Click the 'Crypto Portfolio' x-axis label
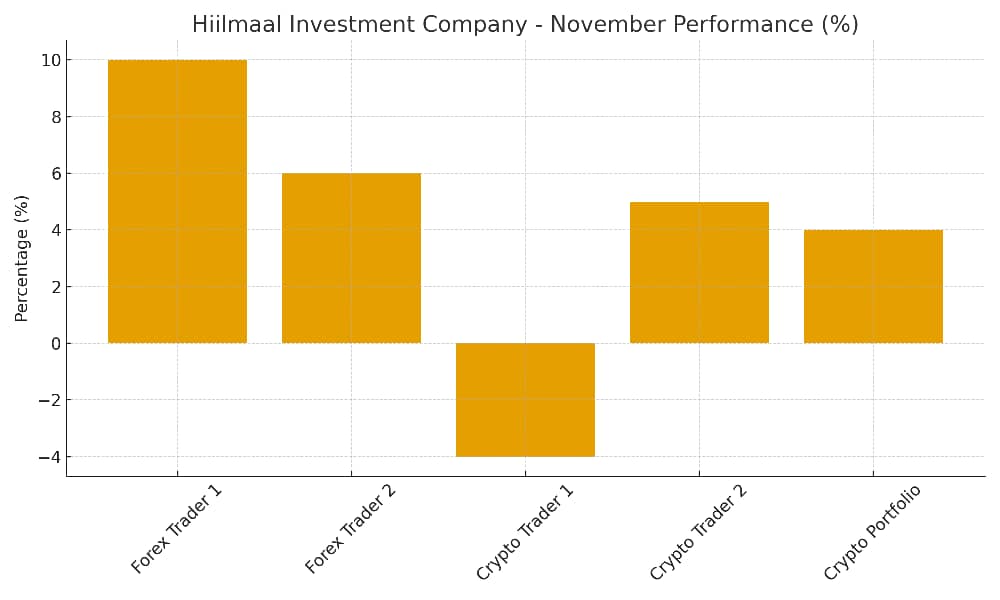This screenshot has height=600, width=1000. pos(873,532)
